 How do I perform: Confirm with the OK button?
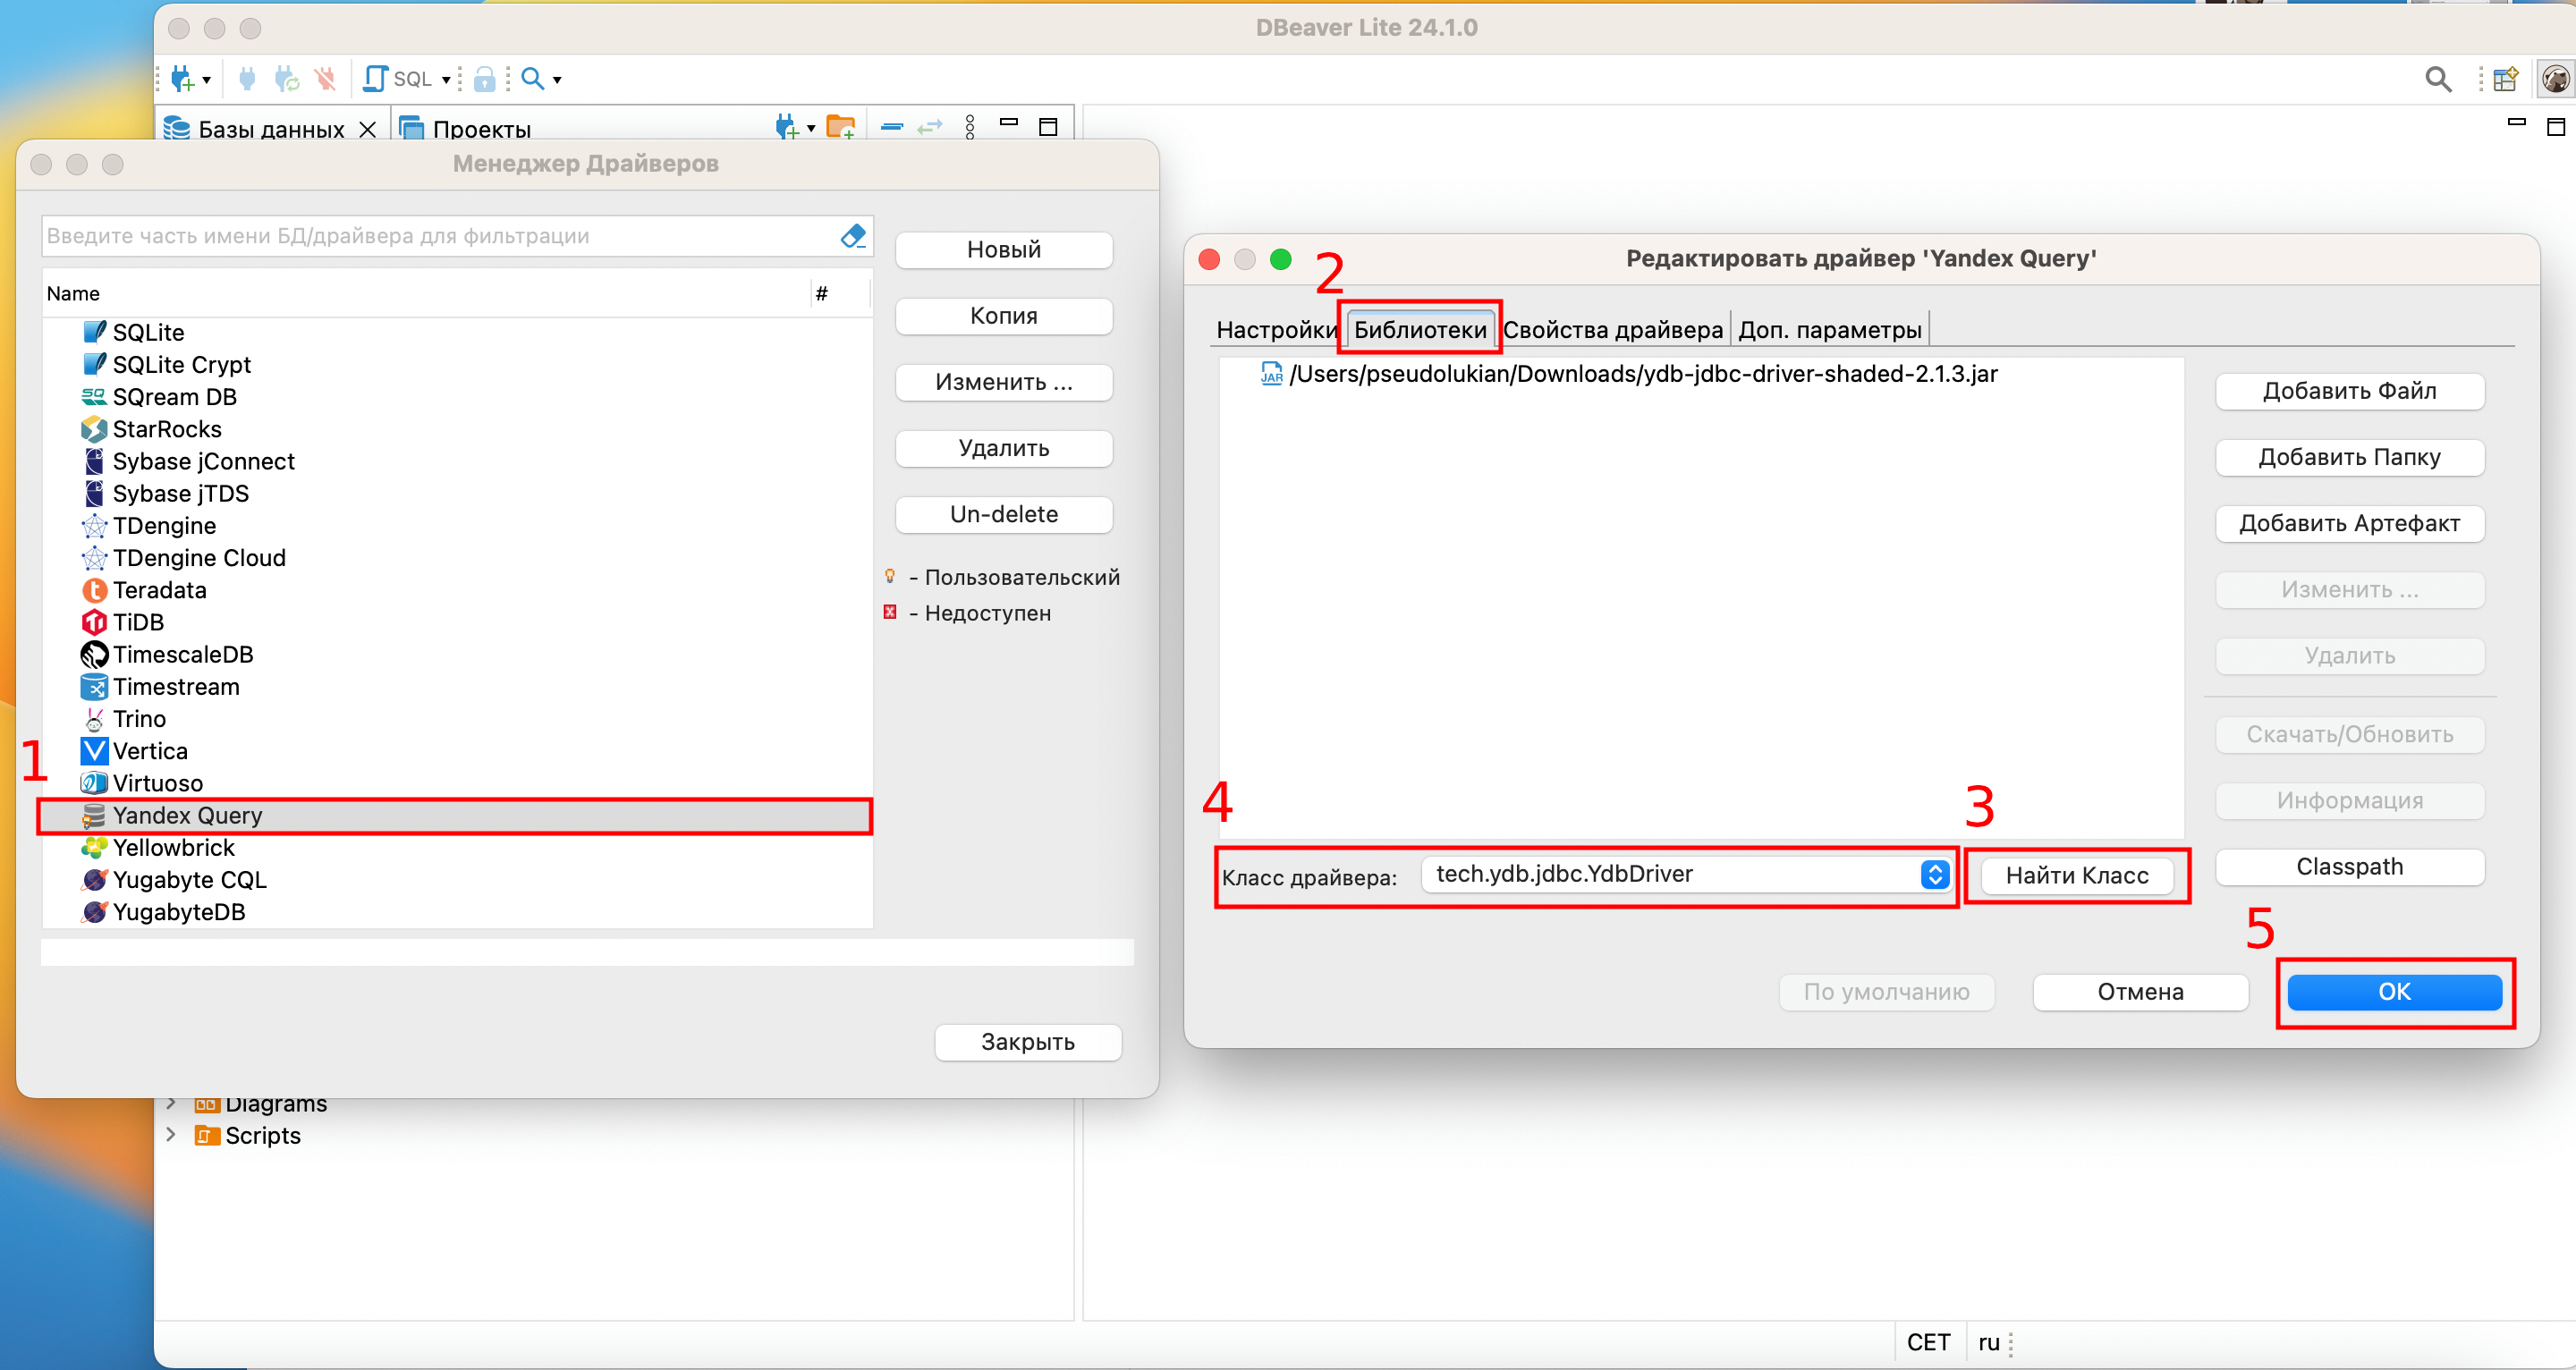point(2393,991)
